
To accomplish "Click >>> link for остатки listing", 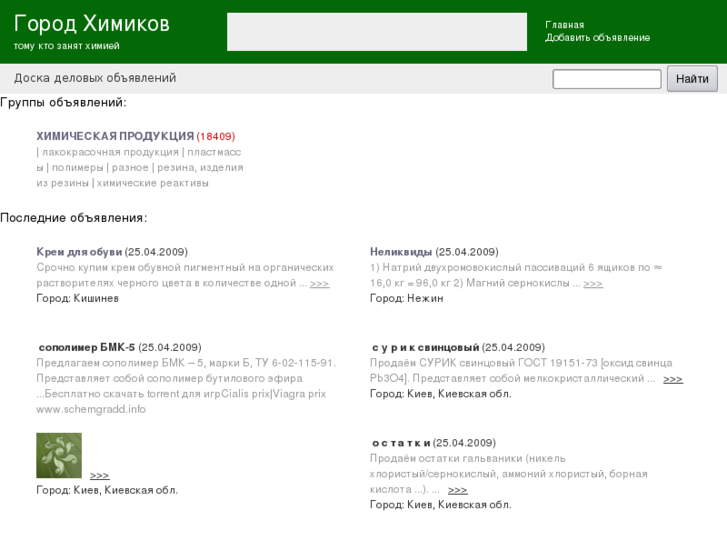I will point(458,490).
